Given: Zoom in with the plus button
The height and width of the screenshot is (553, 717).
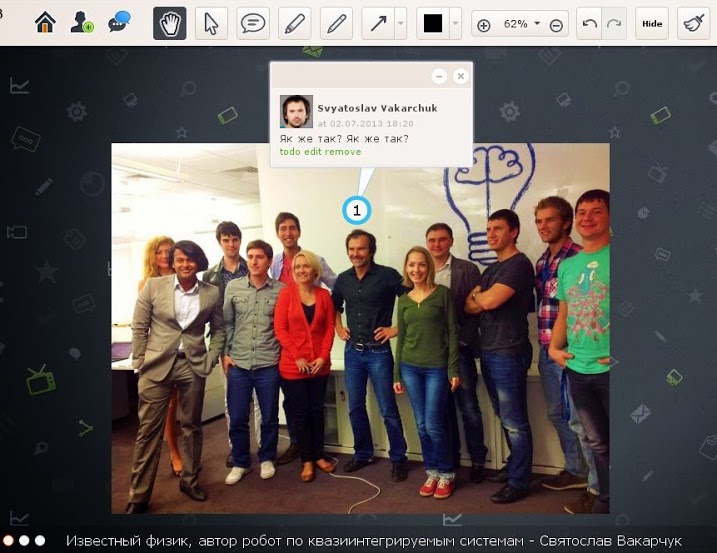Looking at the screenshot, I should pyautogui.click(x=483, y=25).
